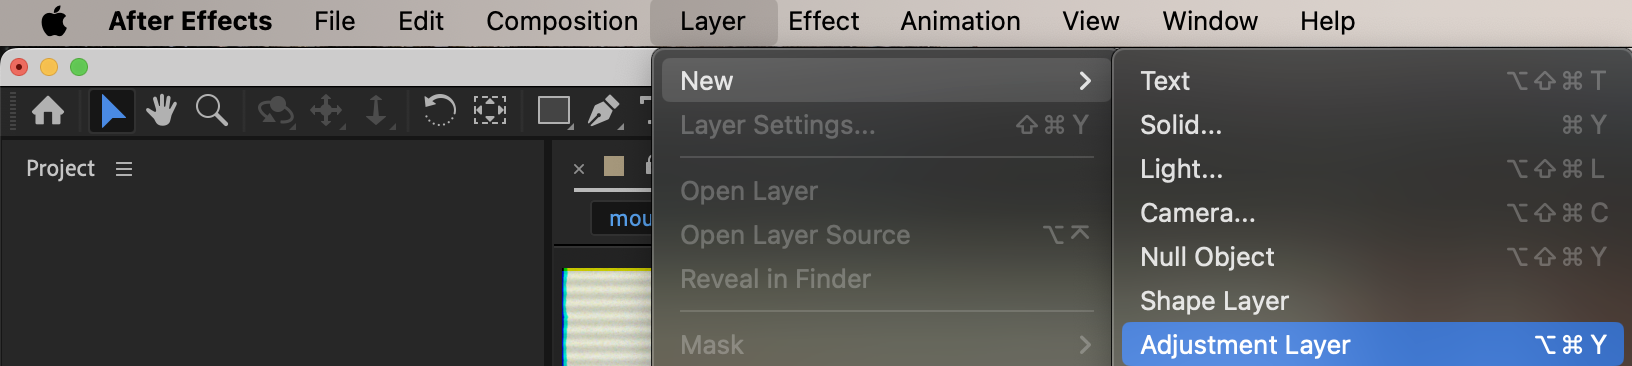Open the Project panel hamburger menu
The width and height of the screenshot is (1632, 366).
pyautogui.click(x=124, y=169)
